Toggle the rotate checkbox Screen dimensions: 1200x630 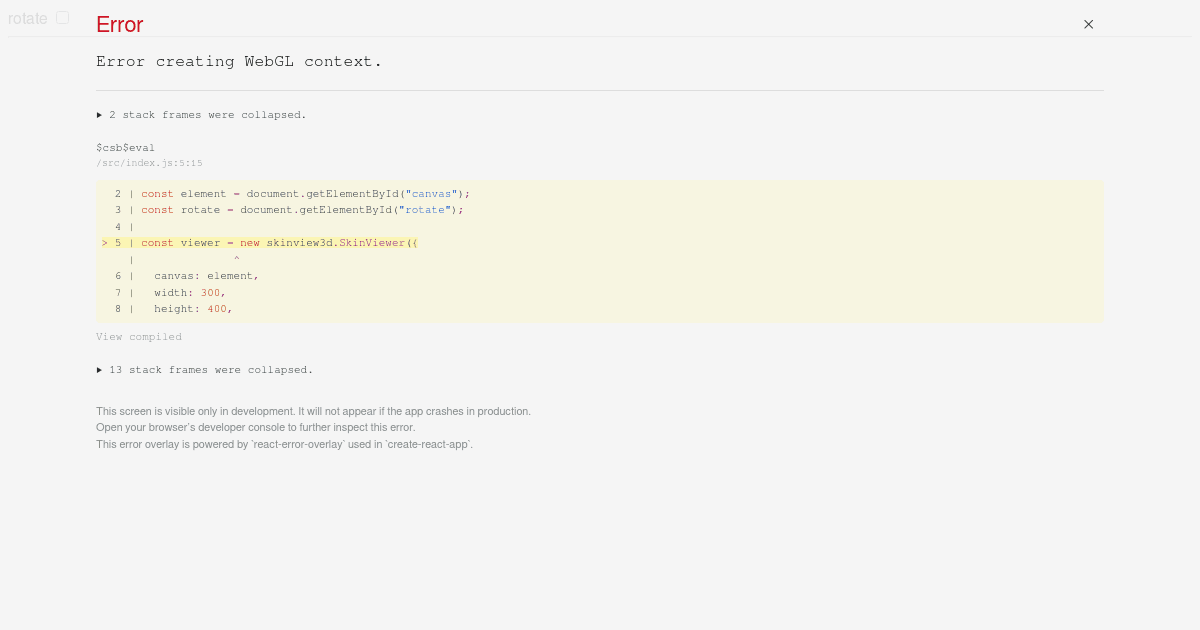63,17
